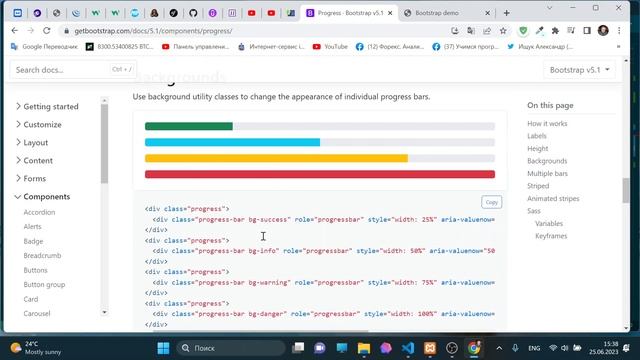The image size is (640, 360).
Task: Collapse the Components section
Action: point(42,196)
